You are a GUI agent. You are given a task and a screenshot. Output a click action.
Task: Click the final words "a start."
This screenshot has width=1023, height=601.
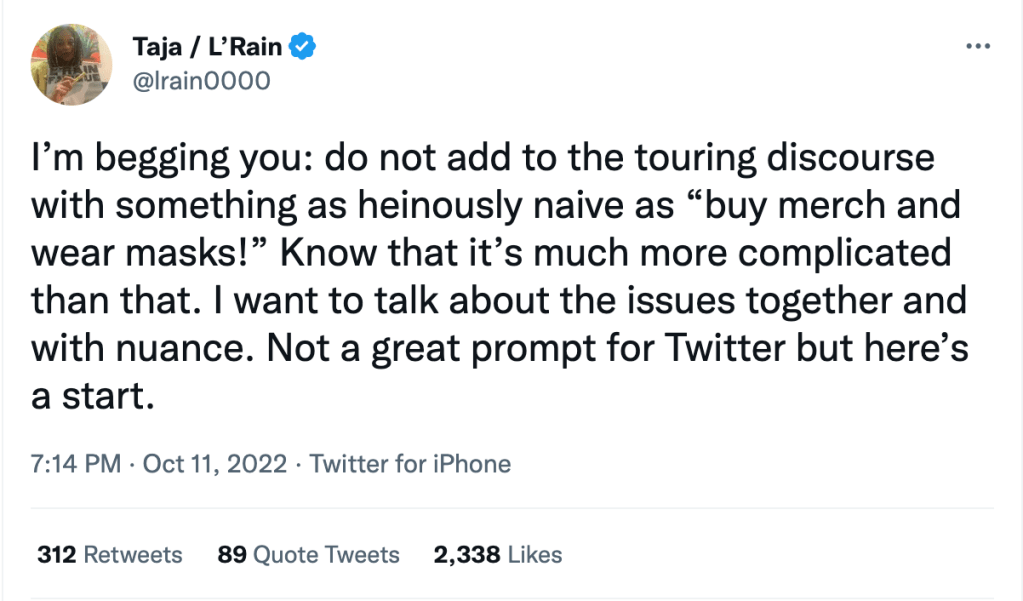95,396
